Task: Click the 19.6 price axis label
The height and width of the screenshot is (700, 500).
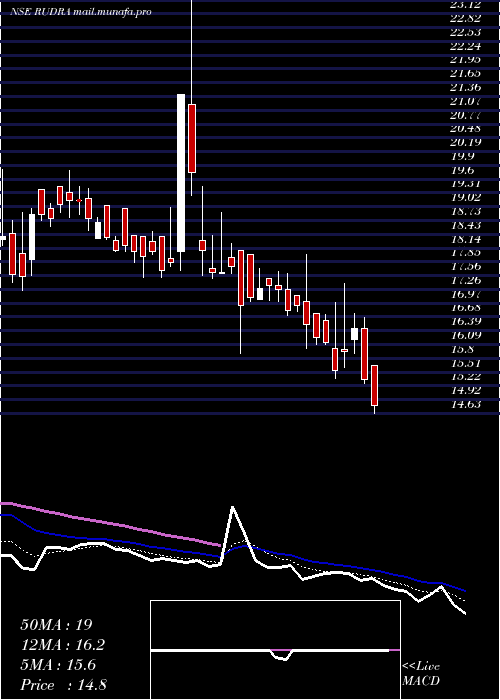Action: 462,170
